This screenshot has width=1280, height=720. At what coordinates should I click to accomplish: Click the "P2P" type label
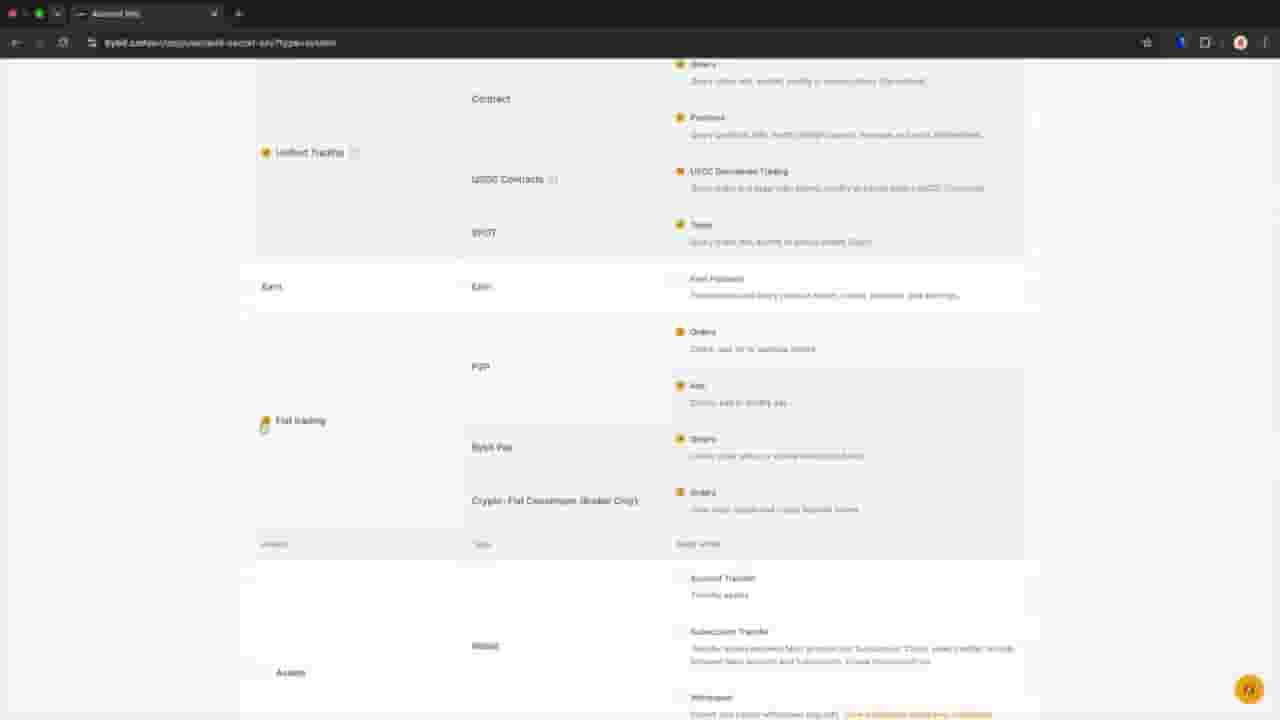[481, 367]
